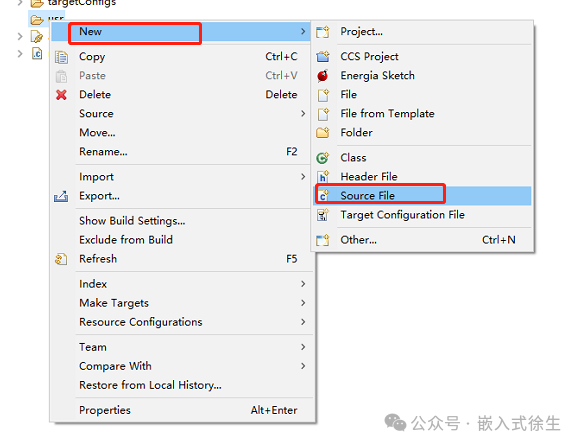Expand the Source submenu arrow
The width and height of the screenshot is (579, 446).
[303, 114]
